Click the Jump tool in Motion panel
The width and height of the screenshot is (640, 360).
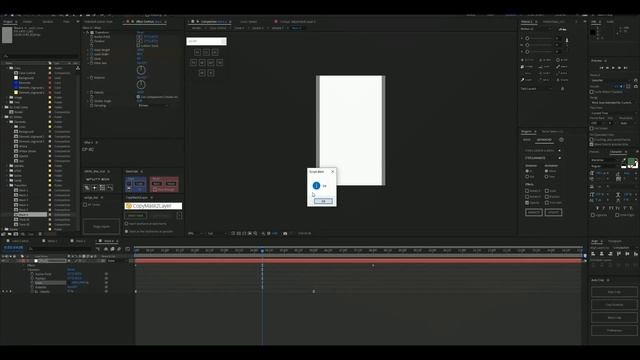tap(544, 67)
